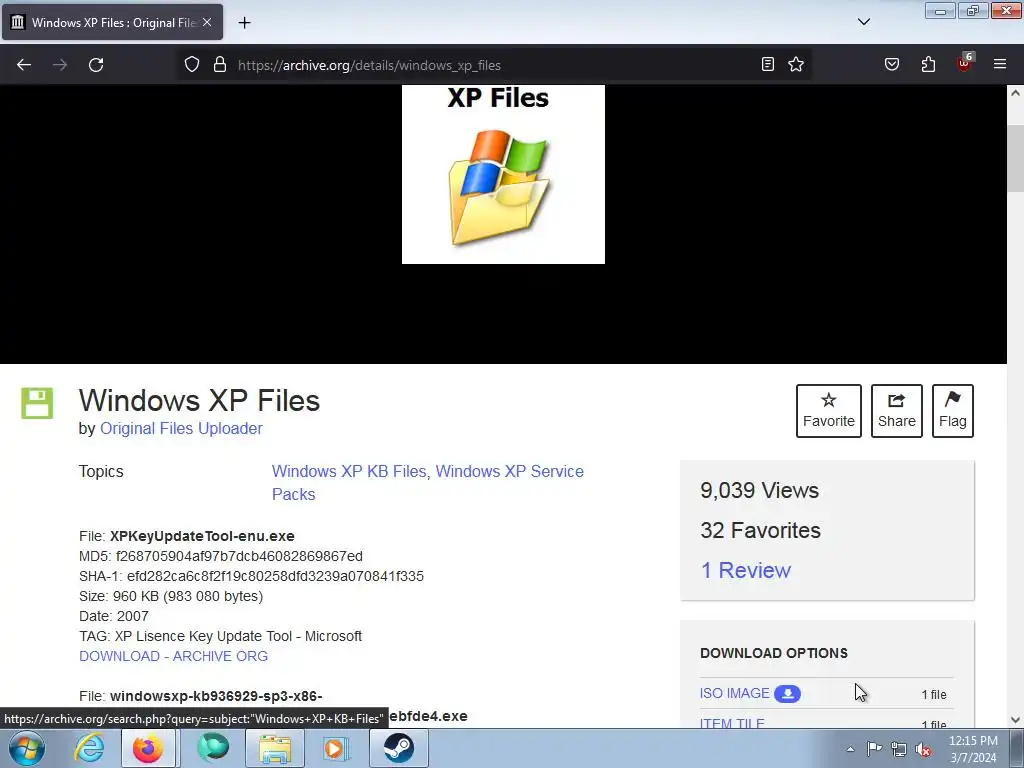Click the network tray icon
This screenshot has height=768, width=1024.
pyautogui.click(x=899, y=749)
